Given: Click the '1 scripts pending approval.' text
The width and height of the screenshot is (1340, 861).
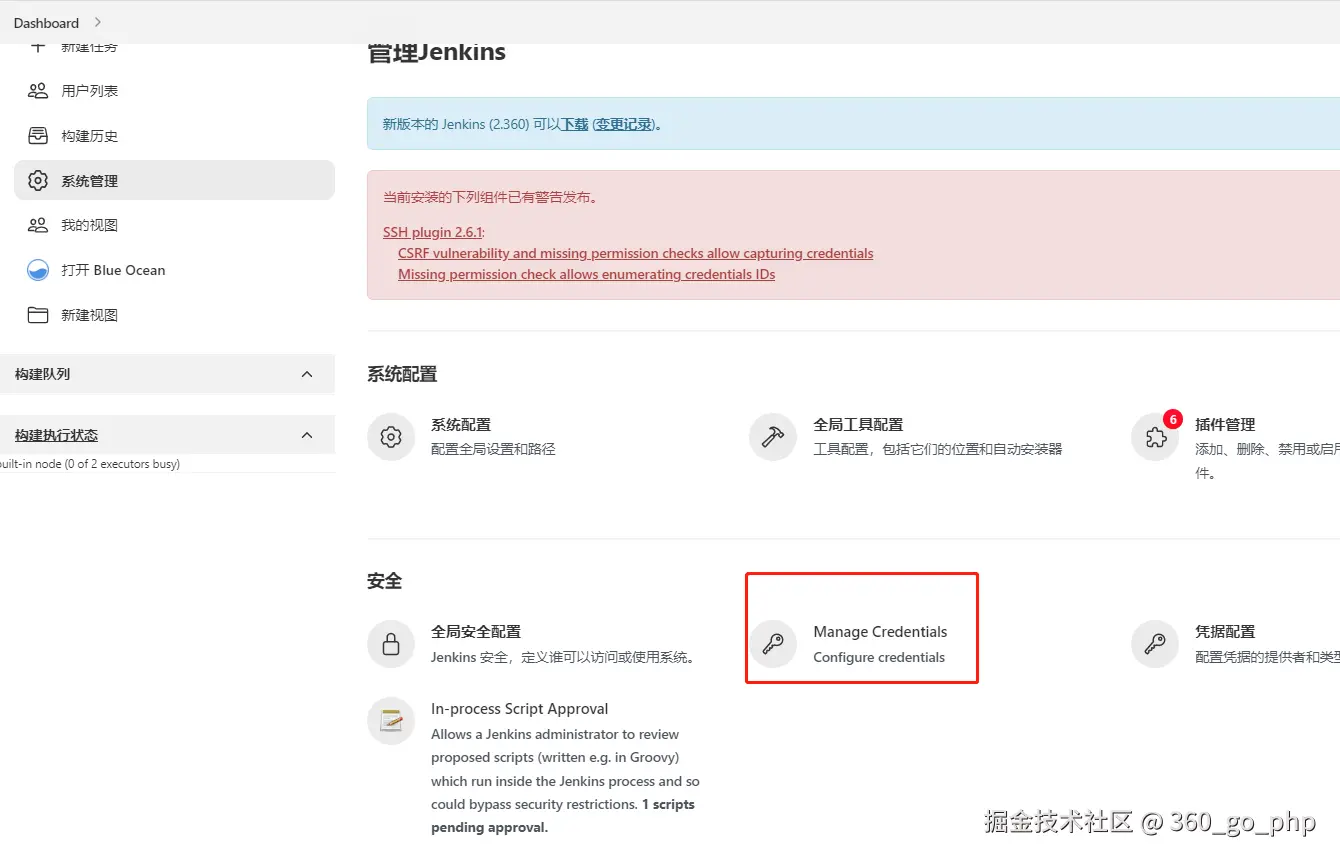Looking at the screenshot, I should pyautogui.click(x=563, y=816).
